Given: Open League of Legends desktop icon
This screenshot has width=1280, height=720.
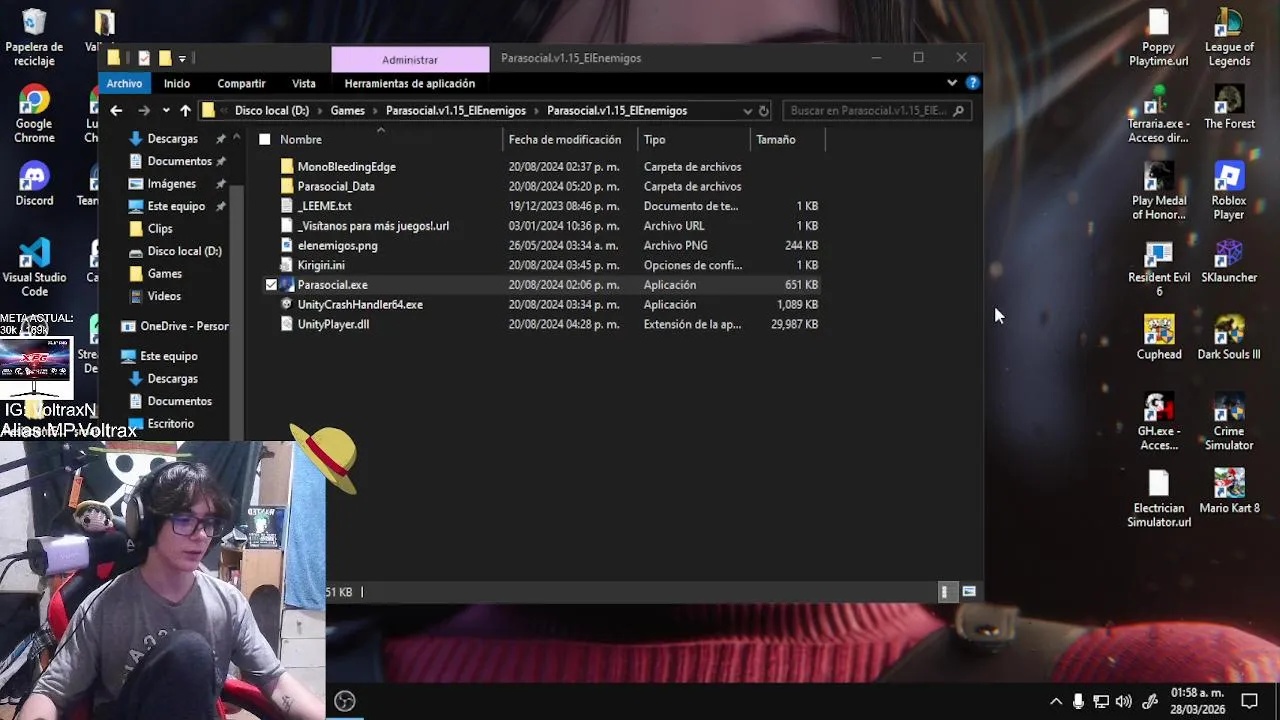Looking at the screenshot, I should click(x=1228, y=38).
